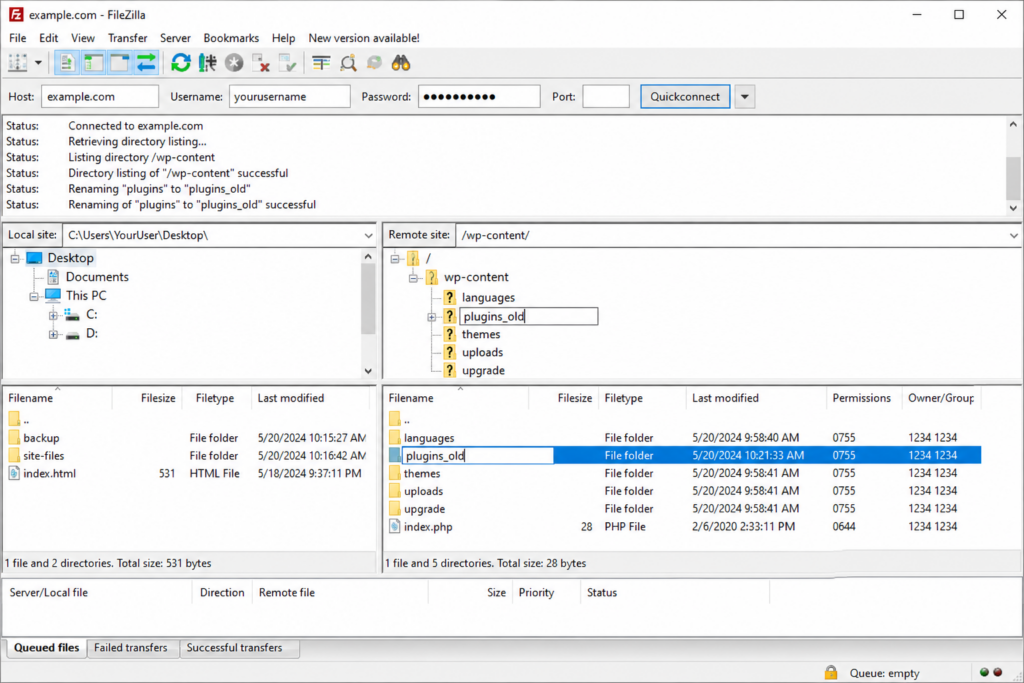The width and height of the screenshot is (1024, 683).
Task: Collapse the remote root / node
Action: click(395, 259)
